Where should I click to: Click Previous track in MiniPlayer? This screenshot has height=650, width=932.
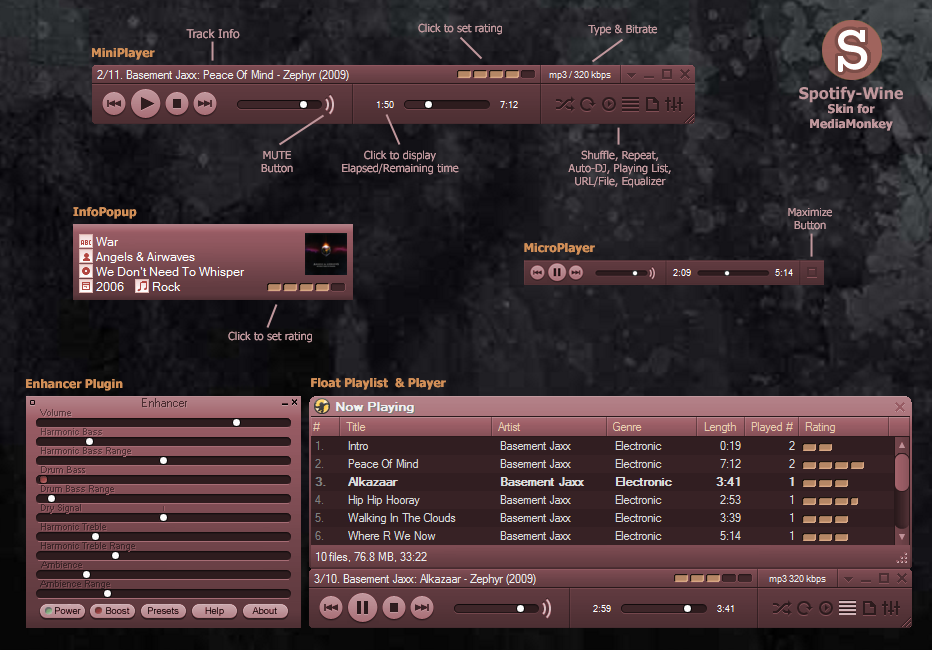point(114,104)
